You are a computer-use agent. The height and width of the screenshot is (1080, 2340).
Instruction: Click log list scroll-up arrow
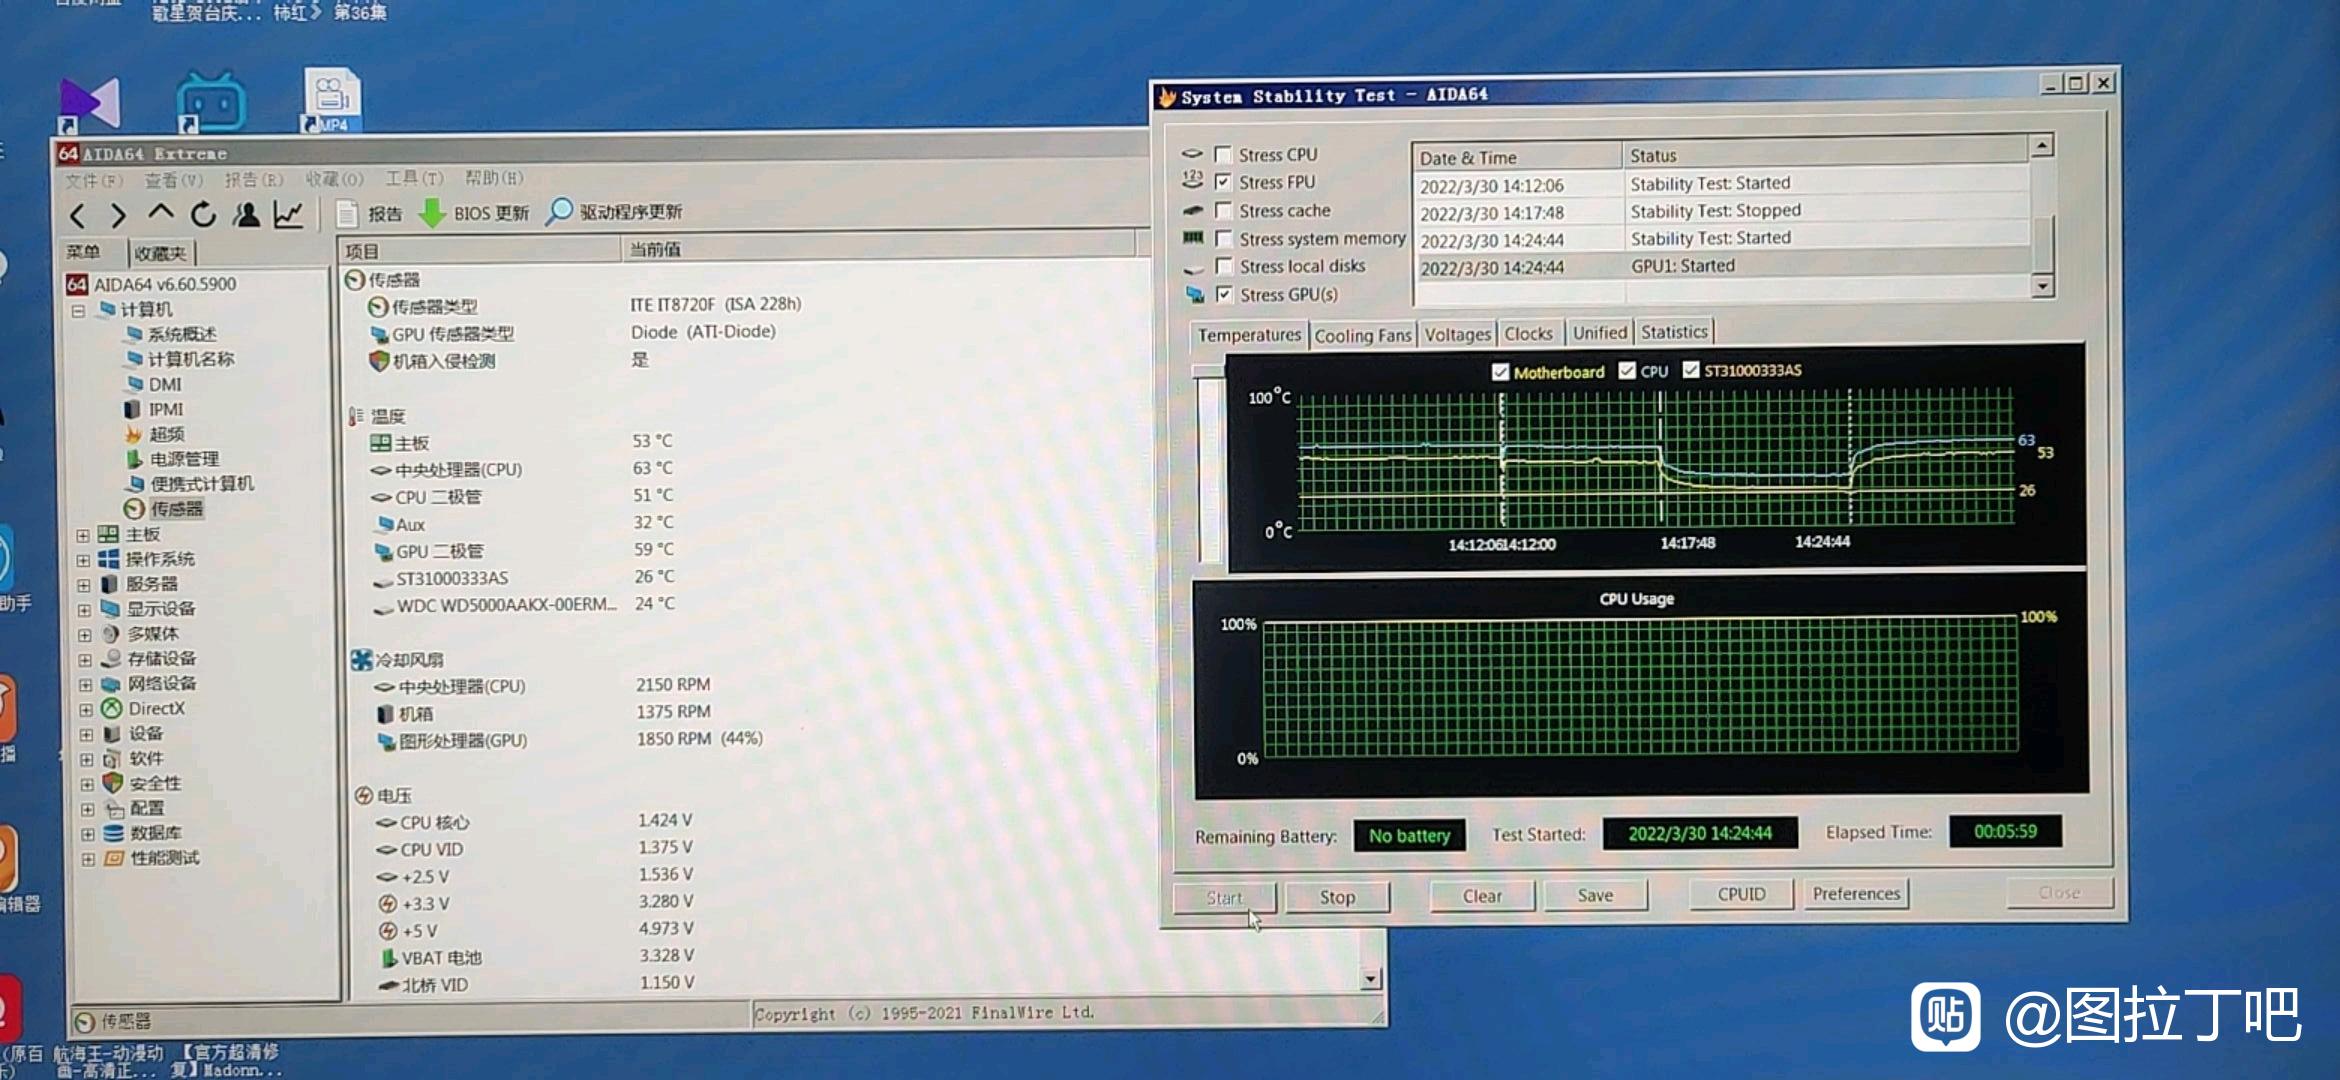point(2041,146)
